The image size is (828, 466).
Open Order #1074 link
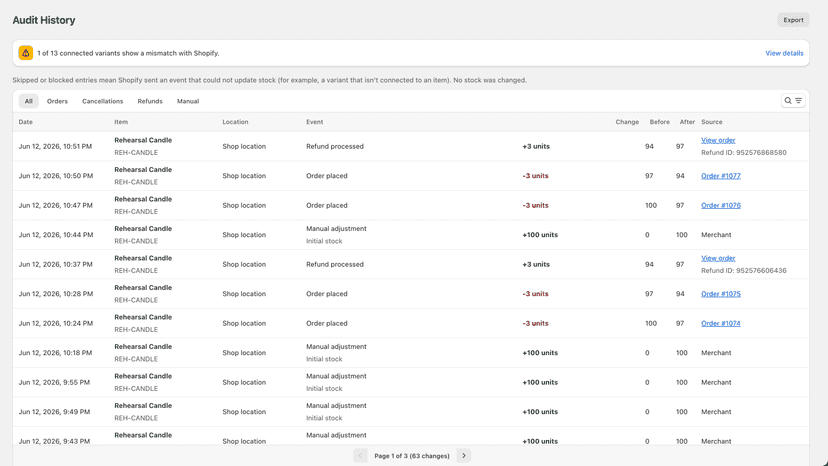pos(721,323)
